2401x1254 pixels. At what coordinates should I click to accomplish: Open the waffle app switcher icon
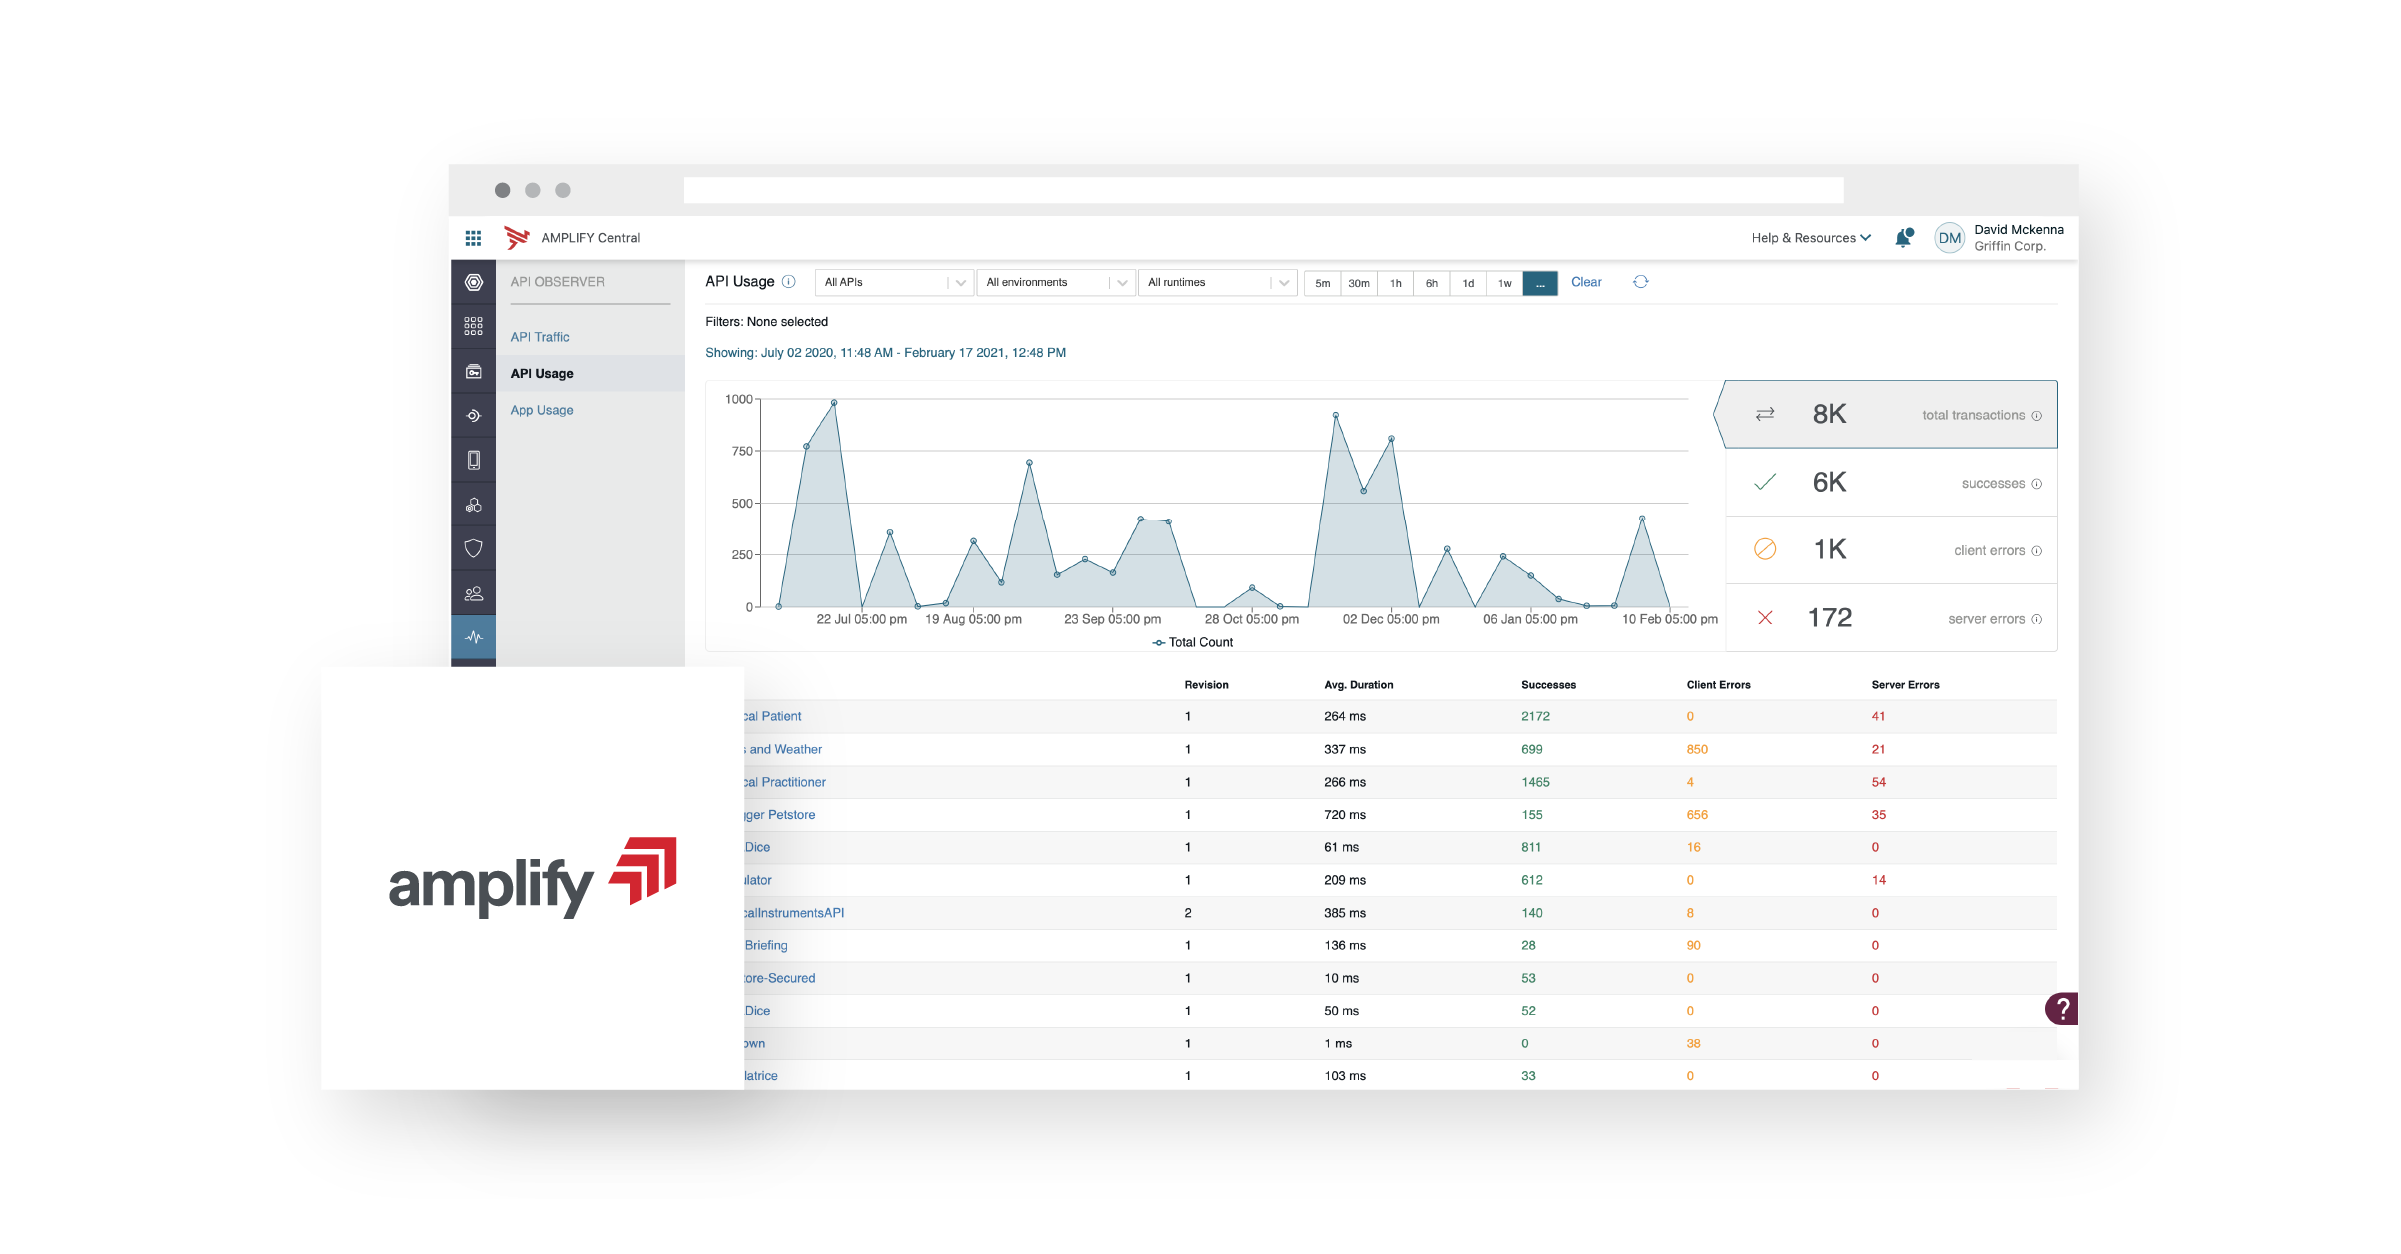pos(474,237)
